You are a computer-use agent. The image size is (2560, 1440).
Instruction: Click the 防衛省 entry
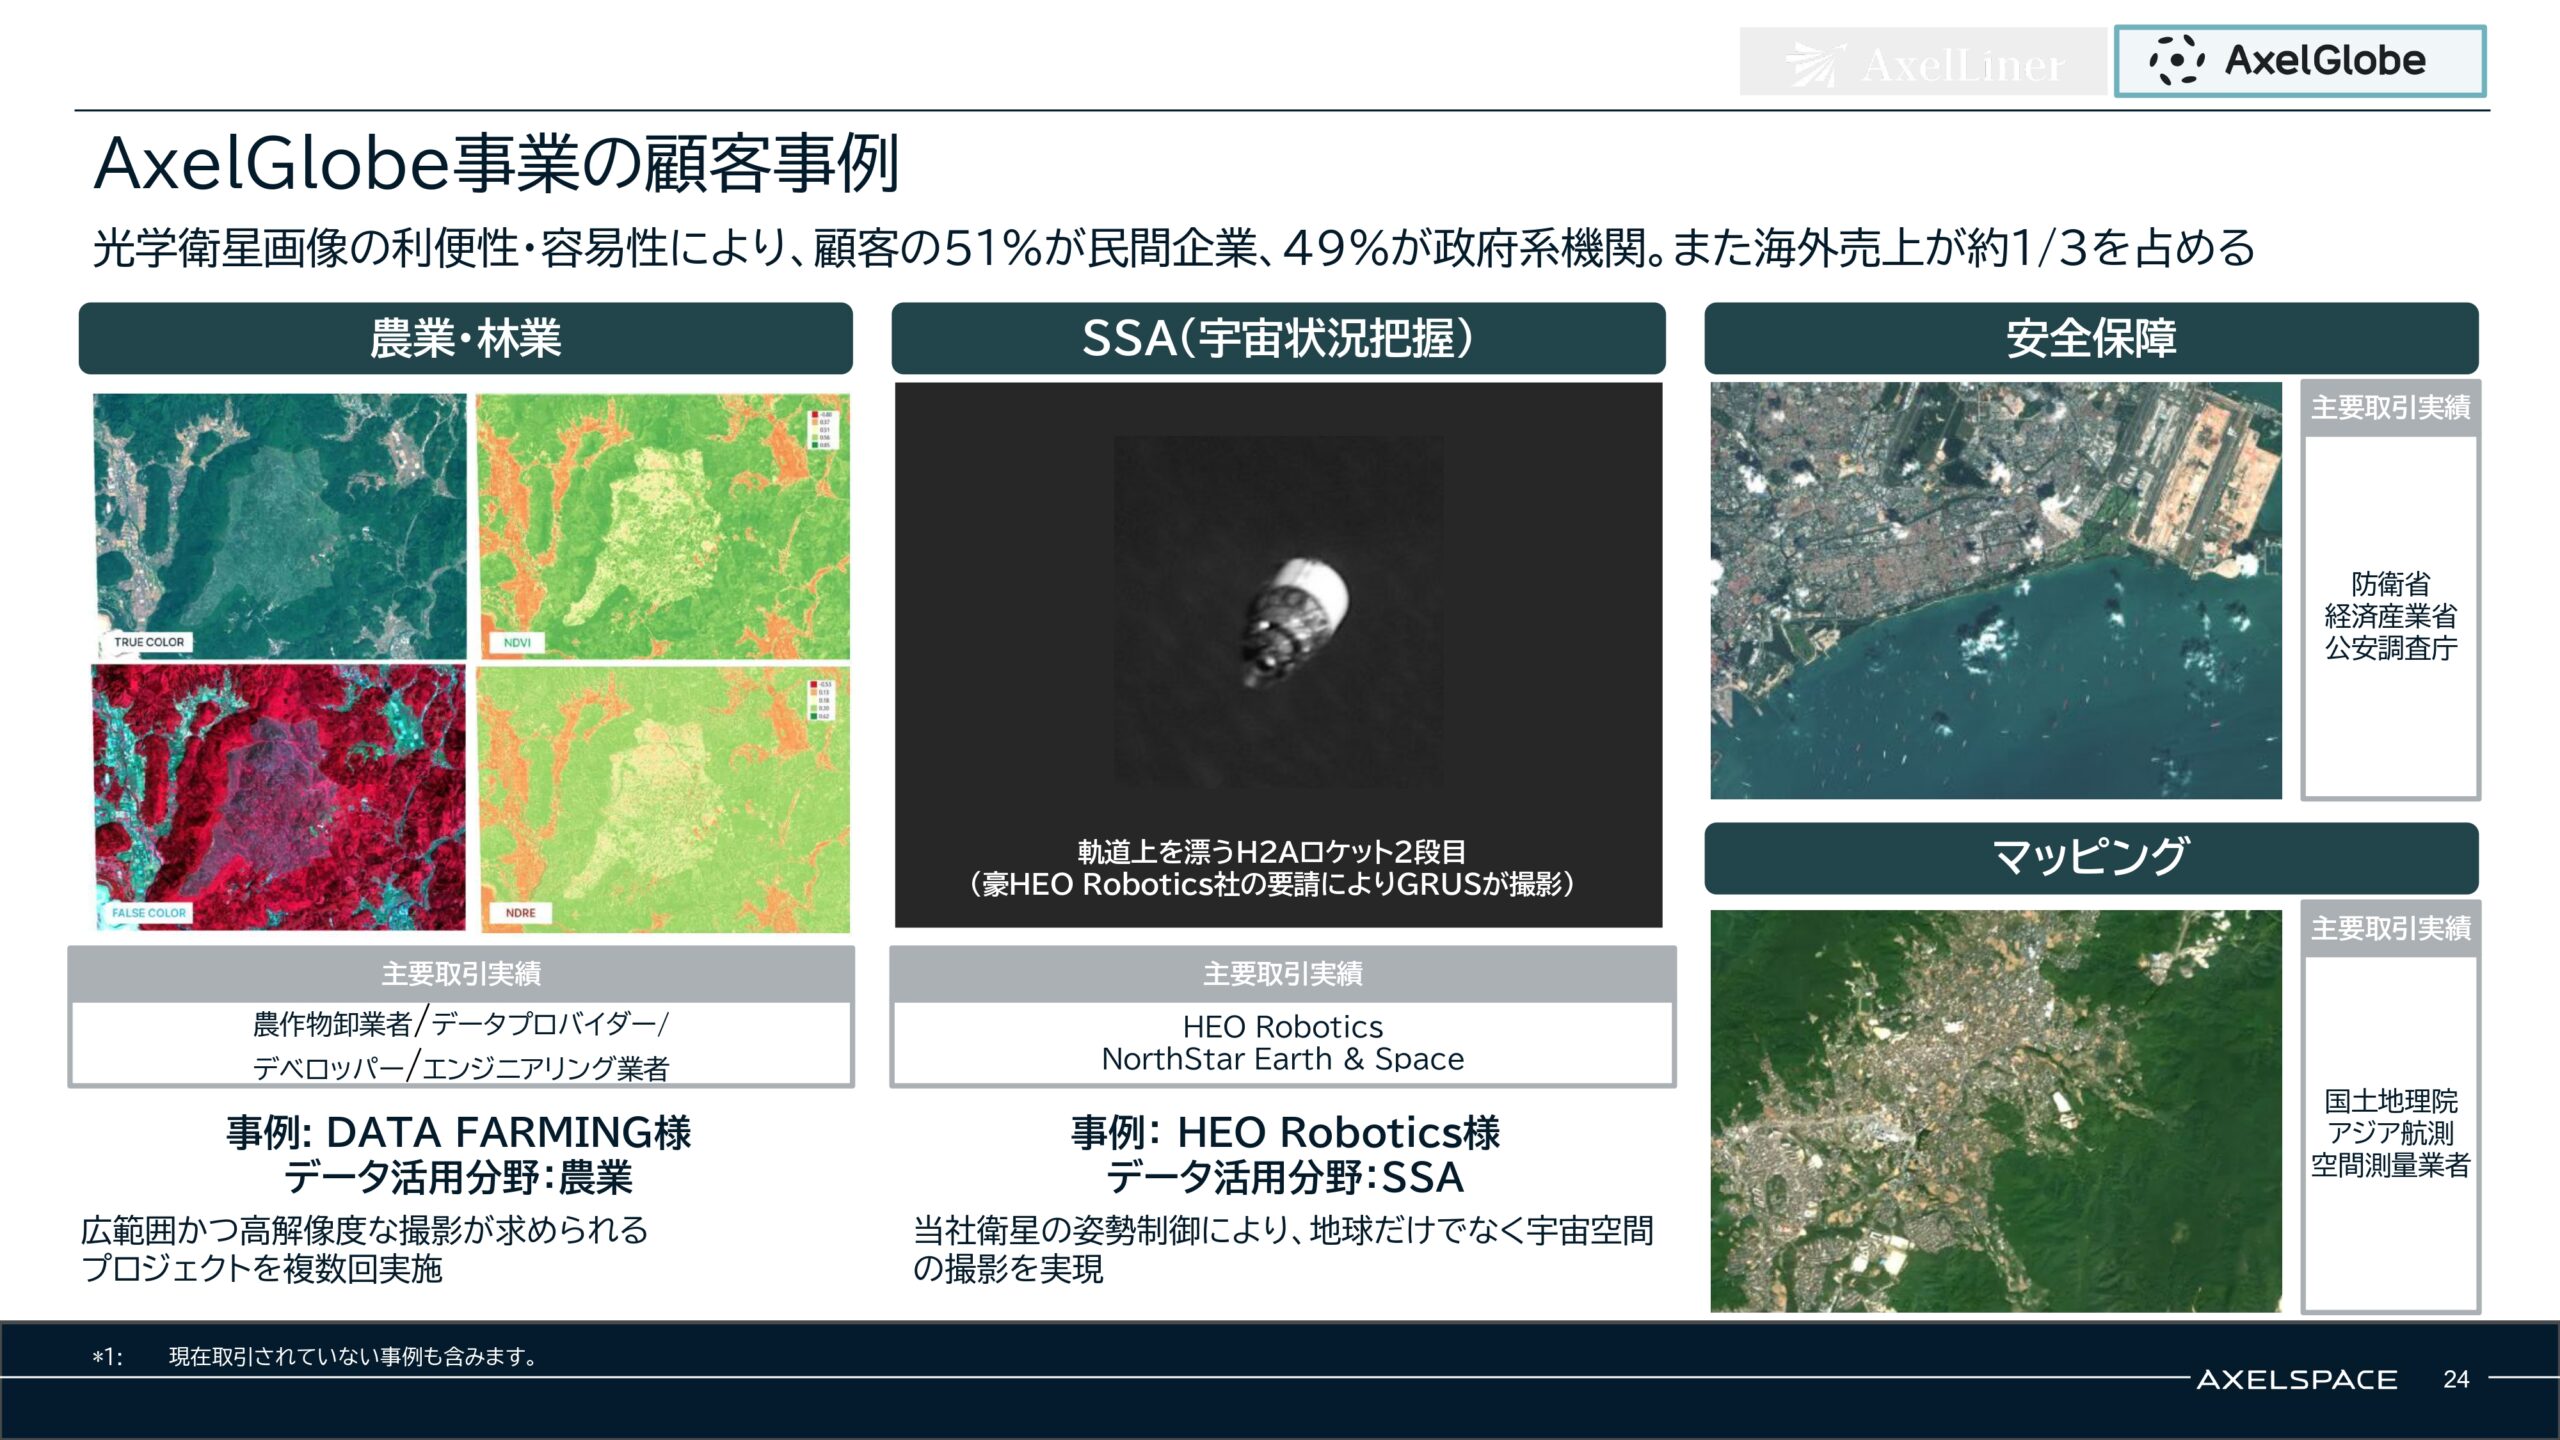2391,584
